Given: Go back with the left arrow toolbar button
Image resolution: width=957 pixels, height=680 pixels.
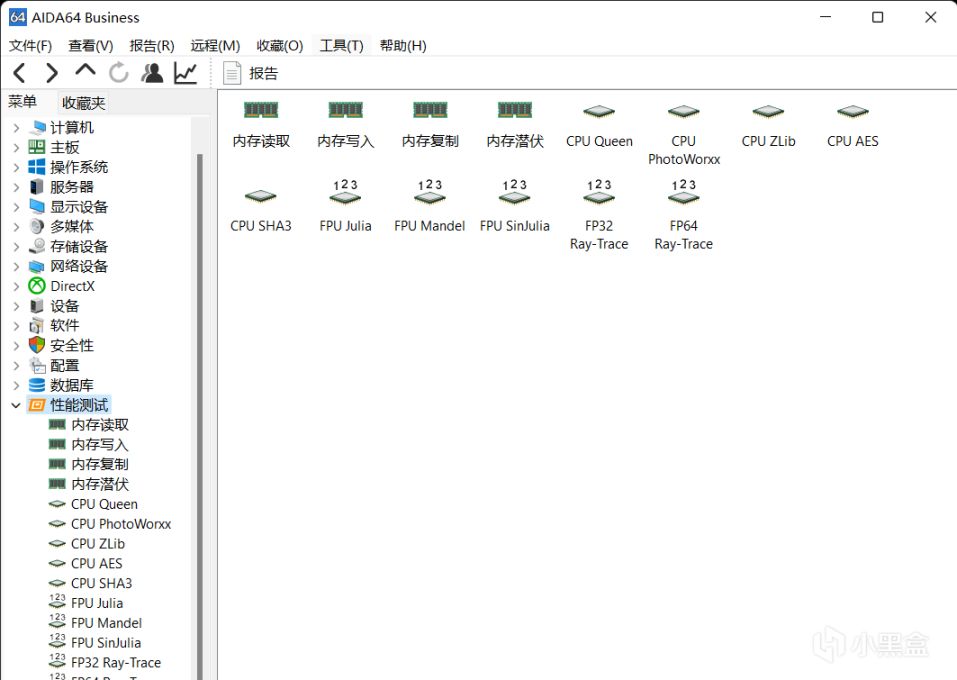Looking at the screenshot, I should (x=20, y=73).
